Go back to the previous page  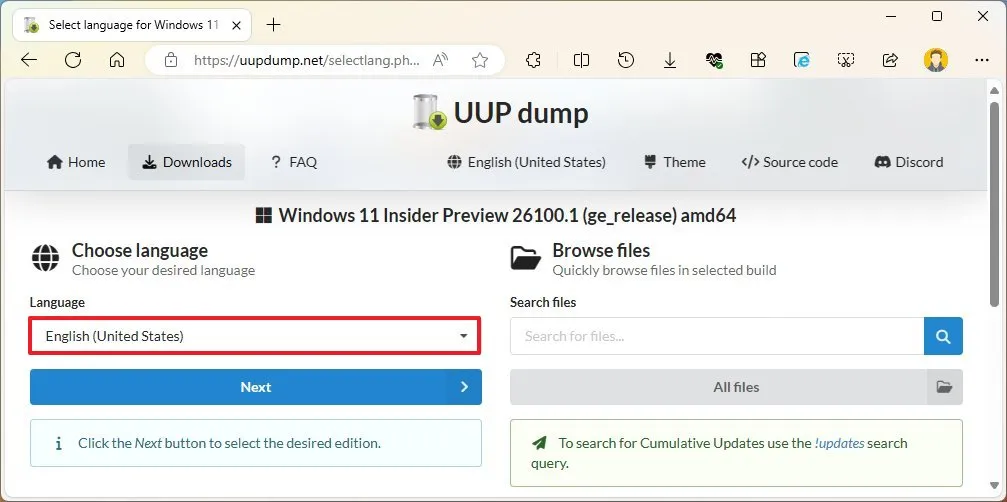click(30, 60)
